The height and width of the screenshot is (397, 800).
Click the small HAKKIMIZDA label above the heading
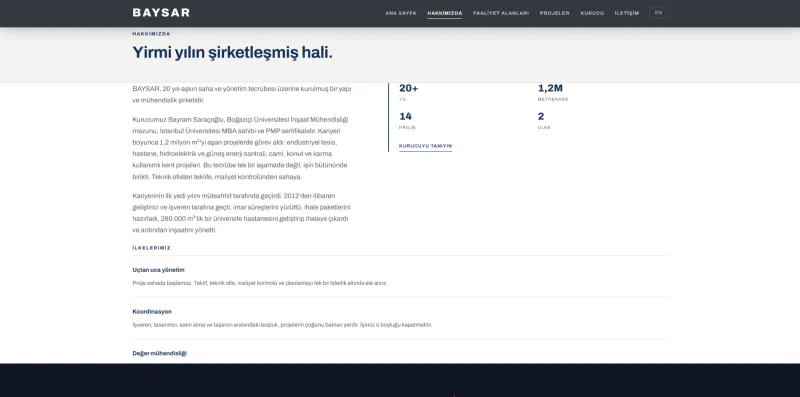pyautogui.click(x=151, y=34)
